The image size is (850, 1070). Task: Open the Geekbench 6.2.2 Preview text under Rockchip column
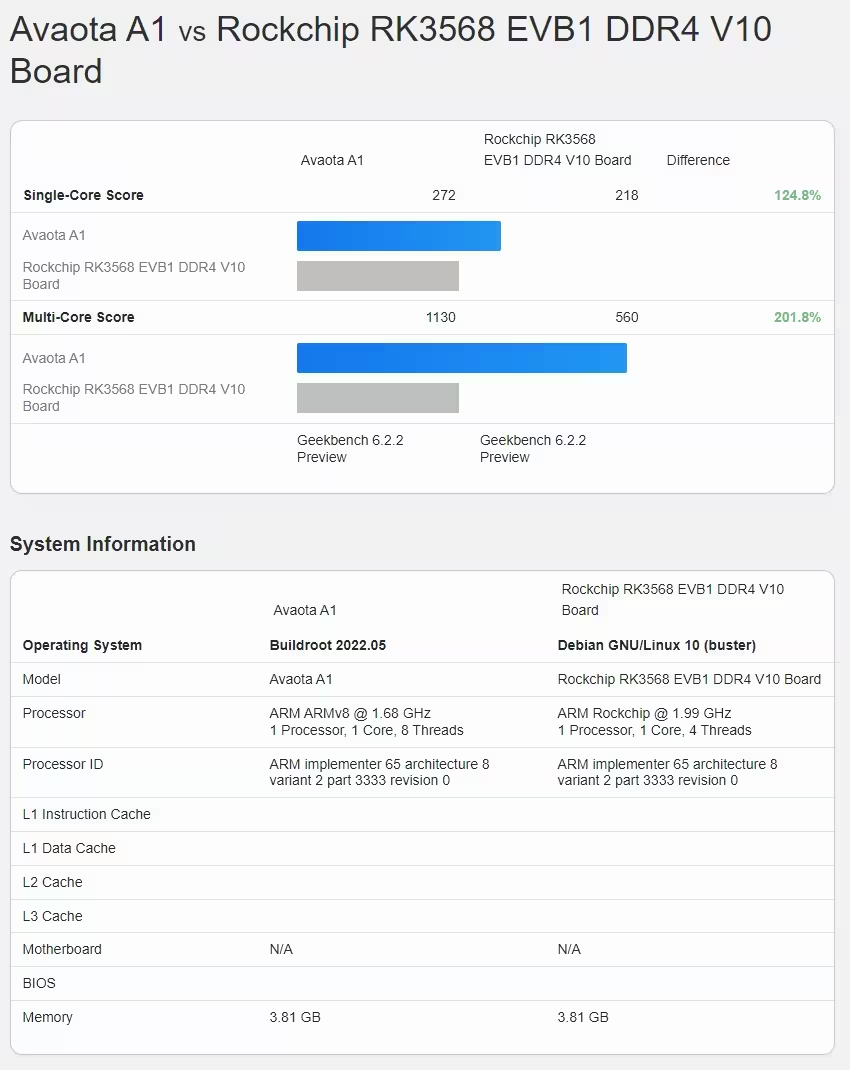pos(533,448)
